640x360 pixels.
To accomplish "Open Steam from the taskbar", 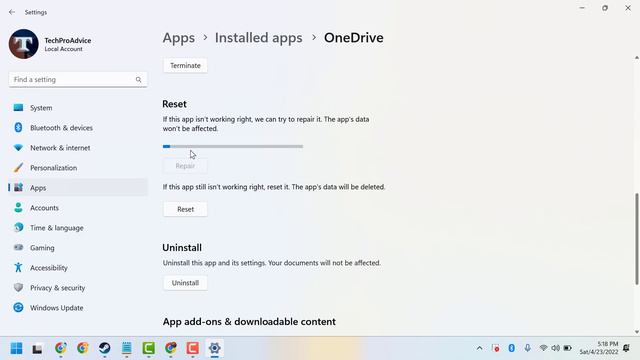I will [104, 348].
